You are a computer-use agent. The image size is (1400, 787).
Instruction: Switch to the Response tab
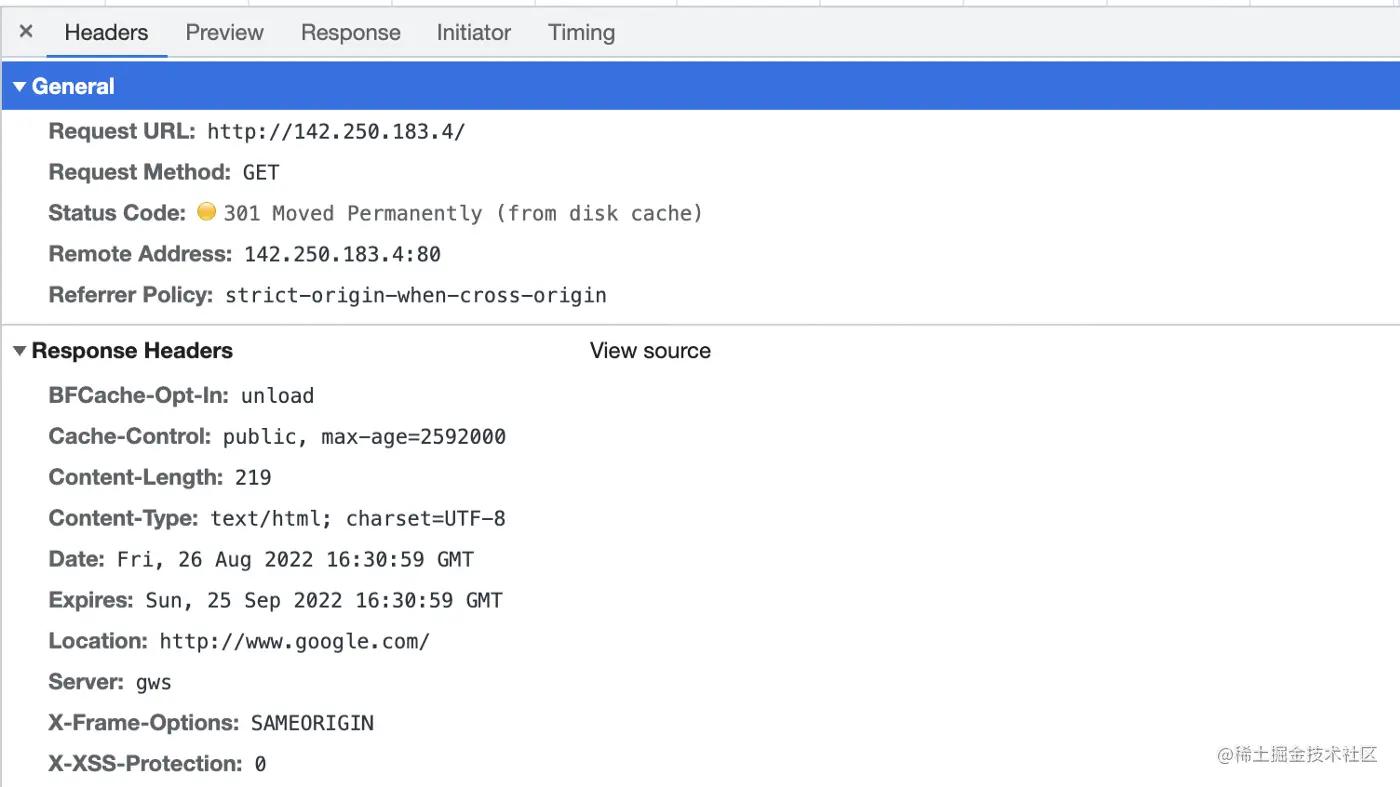point(350,33)
